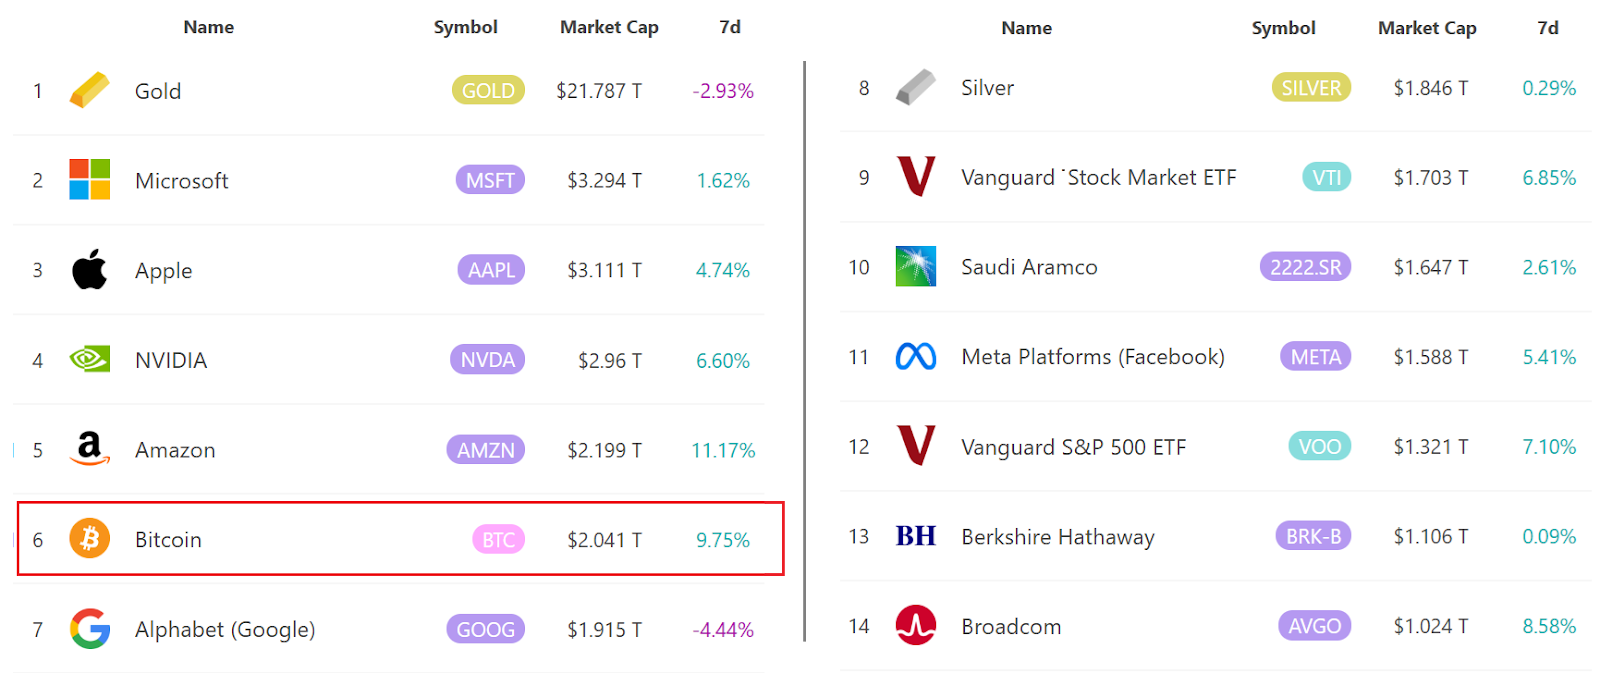Click the orange Bitcoin logo icon
Viewport: 1600px width, 673px height.
(x=89, y=539)
